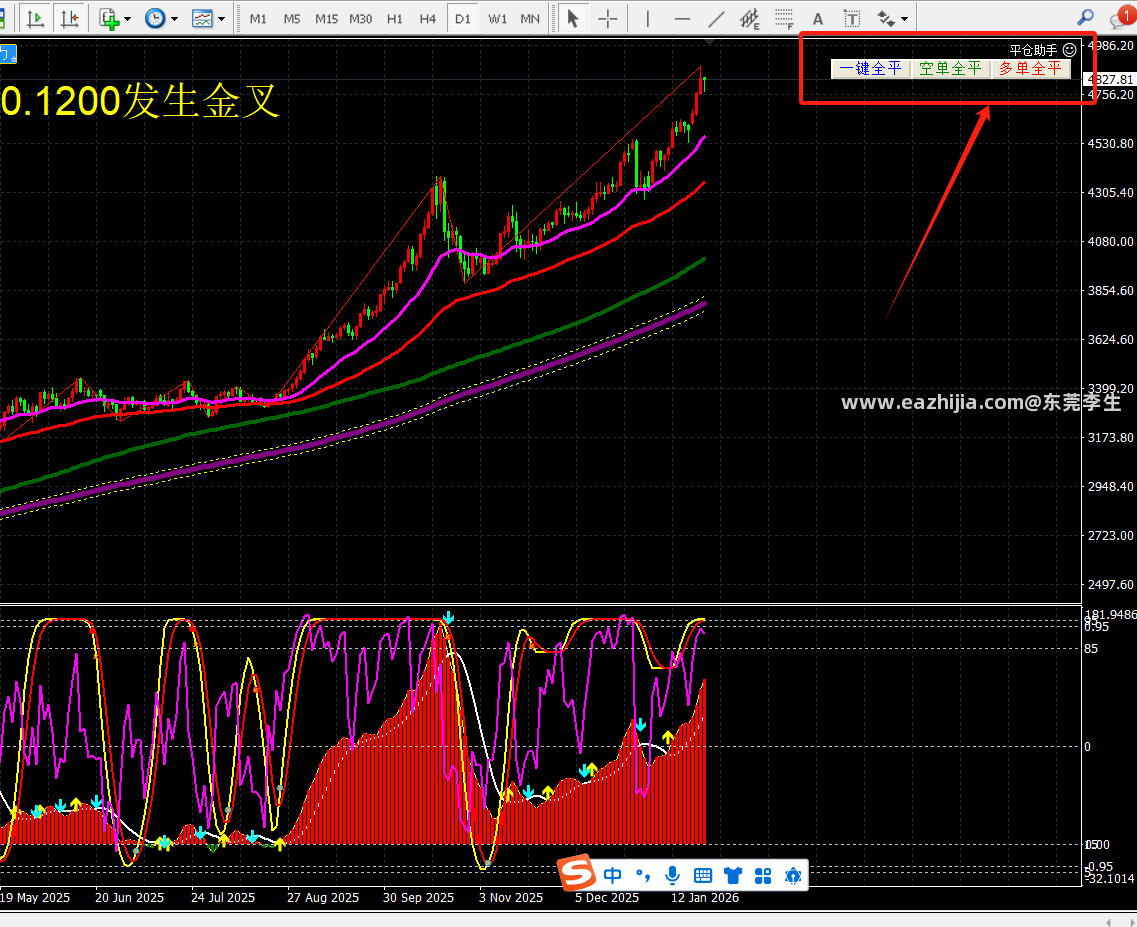Click the 24 Jul 2025 date label
This screenshot has height=927, width=1137.
coord(223,898)
